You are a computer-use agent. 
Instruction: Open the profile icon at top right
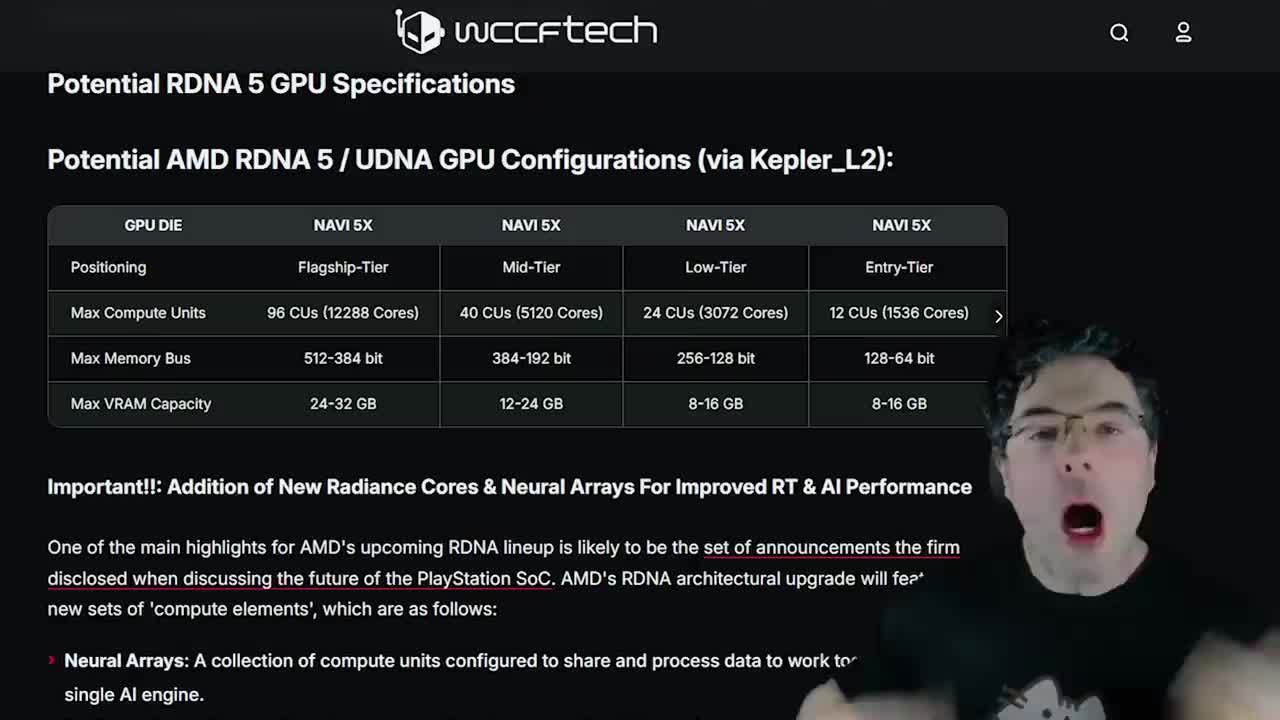click(x=1183, y=32)
